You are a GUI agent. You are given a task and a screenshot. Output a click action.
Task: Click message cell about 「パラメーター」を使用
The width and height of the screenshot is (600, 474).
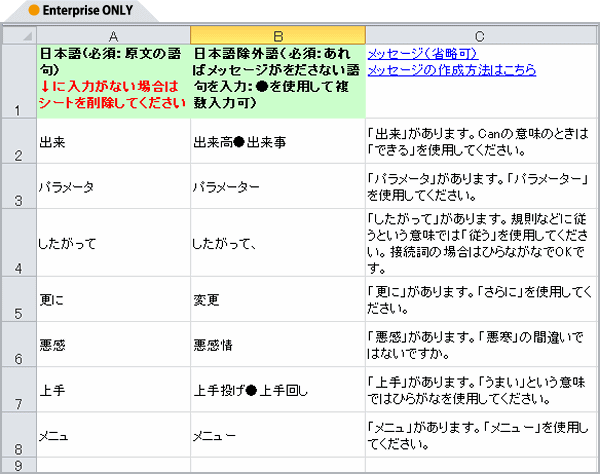point(481,186)
